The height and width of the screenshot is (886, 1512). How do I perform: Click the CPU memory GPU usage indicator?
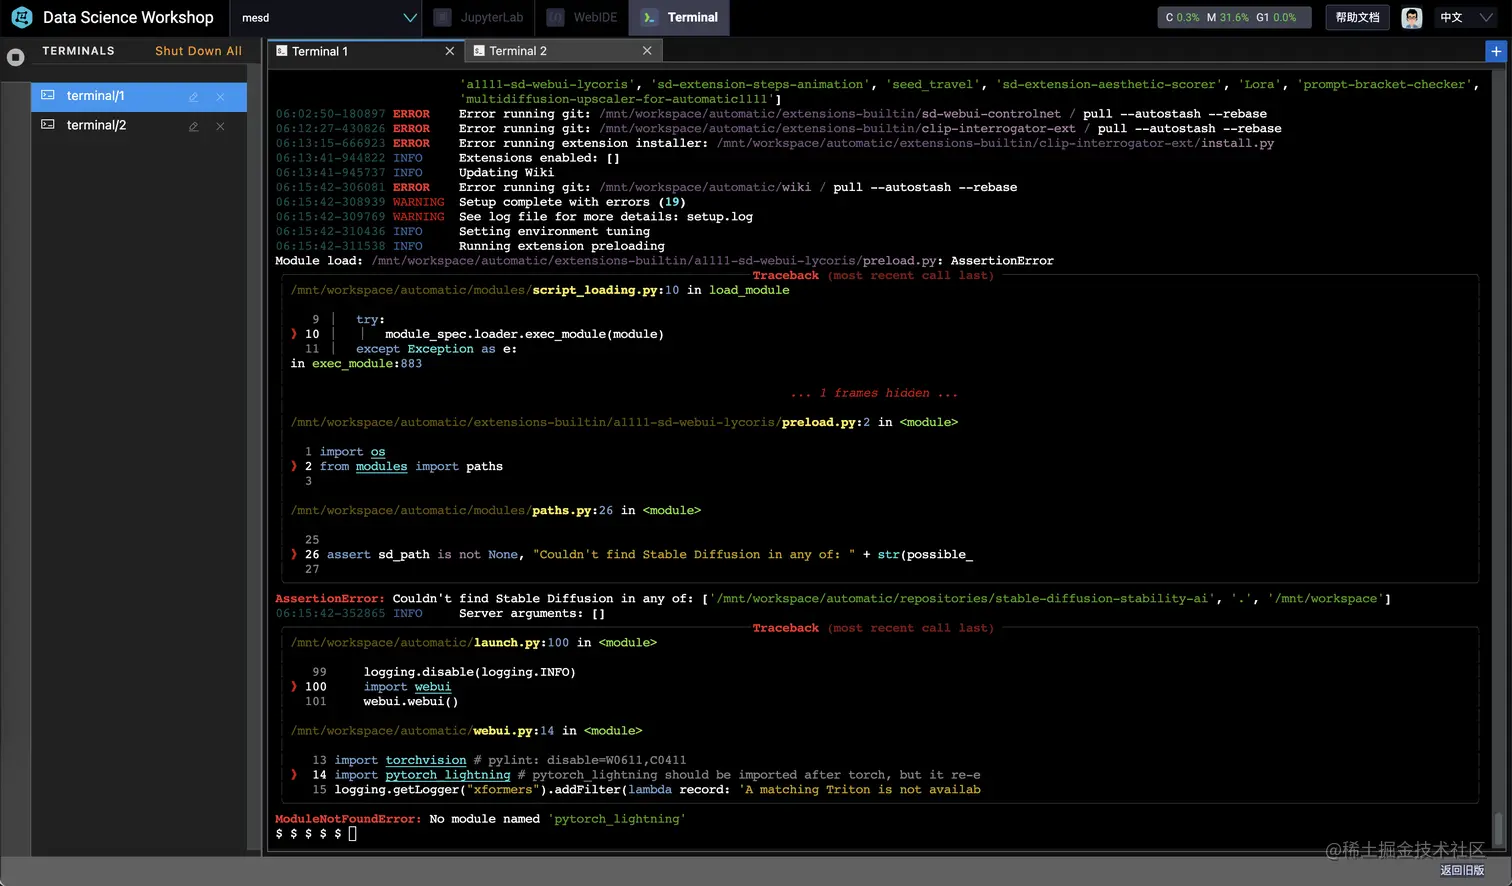click(1232, 17)
